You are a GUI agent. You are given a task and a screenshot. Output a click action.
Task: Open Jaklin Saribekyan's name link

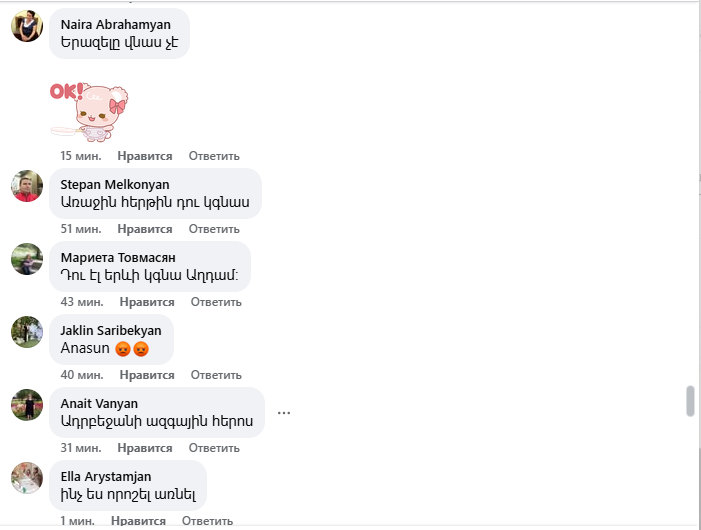pos(111,331)
